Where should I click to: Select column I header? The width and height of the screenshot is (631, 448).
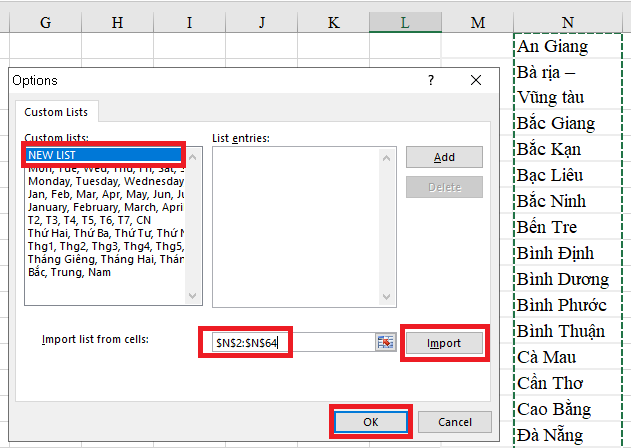[x=189, y=23]
